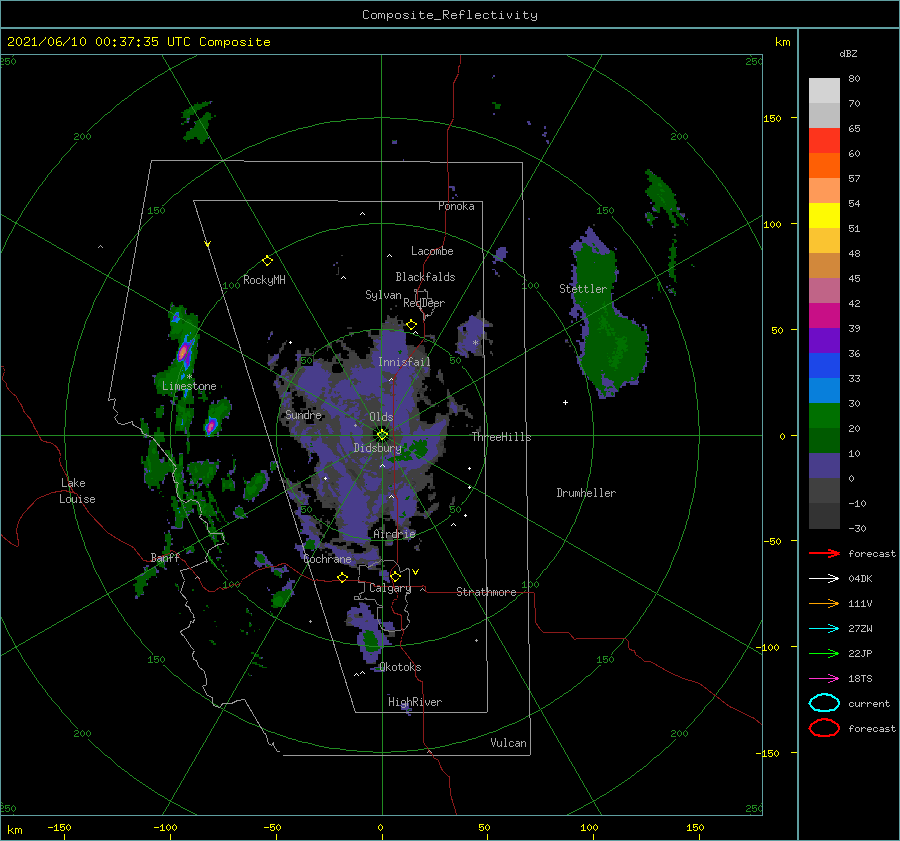
Task: Select the 80 dBZ color swatch
Action: pyautogui.click(x=824, y=90)
